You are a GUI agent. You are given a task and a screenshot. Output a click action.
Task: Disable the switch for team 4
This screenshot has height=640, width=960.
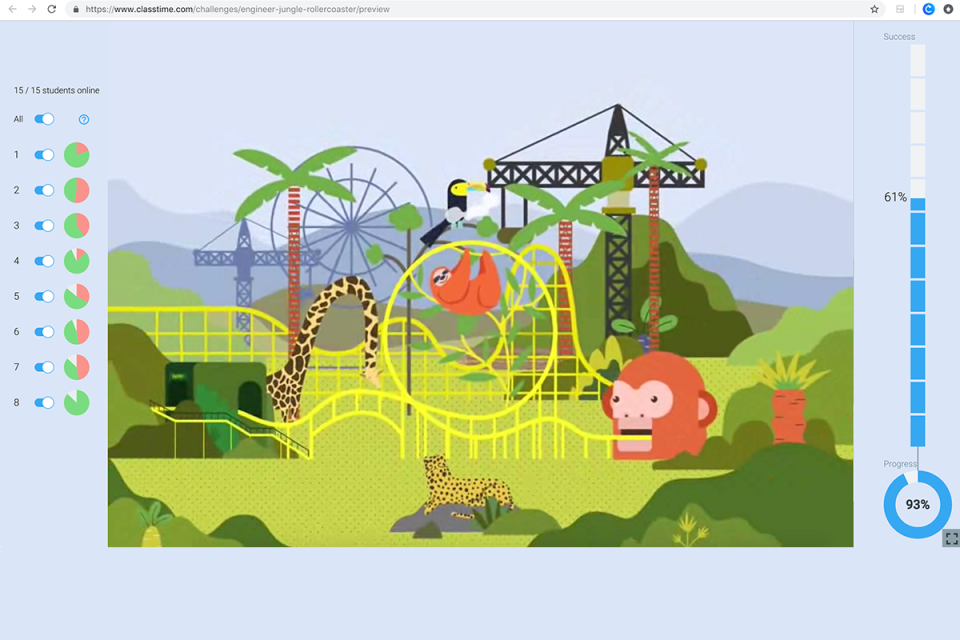coord(44,261)
